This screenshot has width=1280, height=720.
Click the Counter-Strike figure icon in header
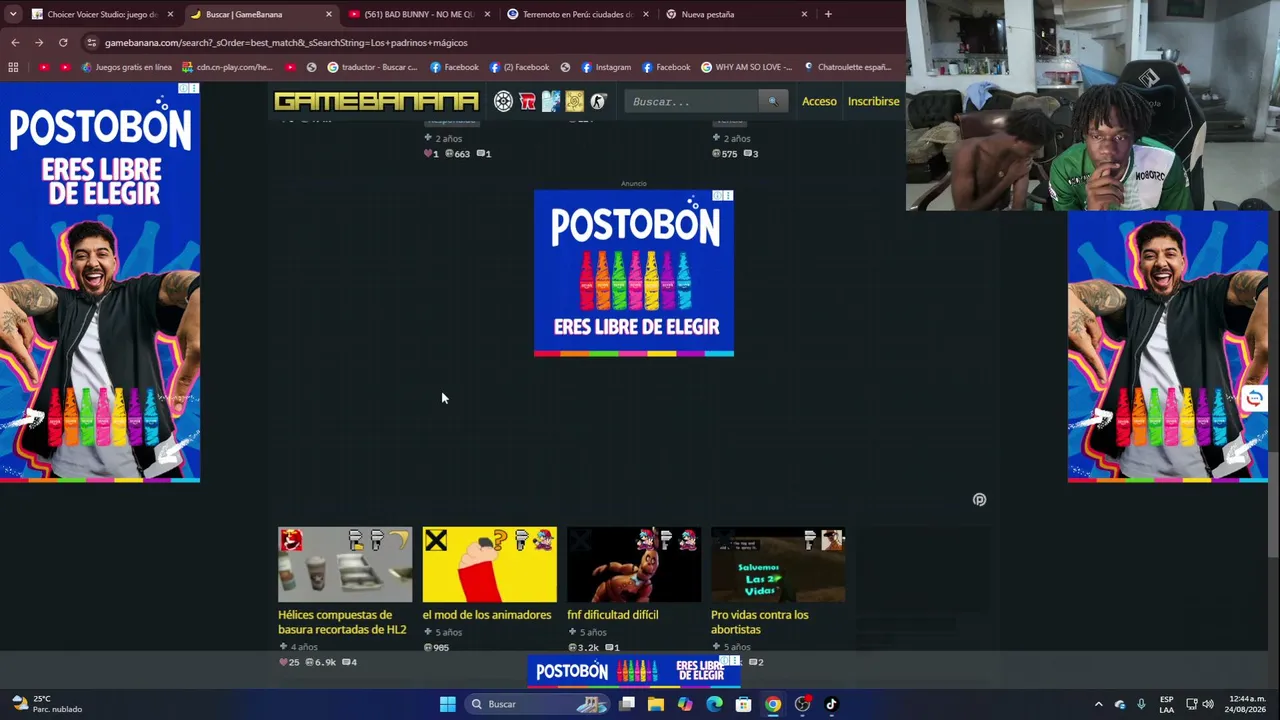598,101
